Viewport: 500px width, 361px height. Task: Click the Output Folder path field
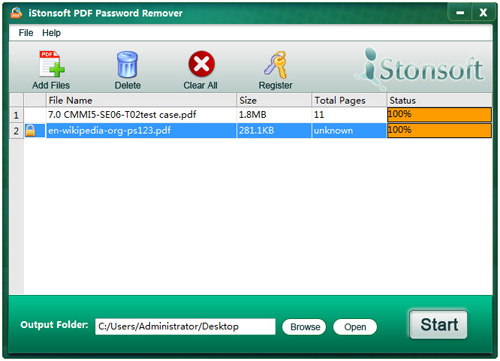coord(185,326)
